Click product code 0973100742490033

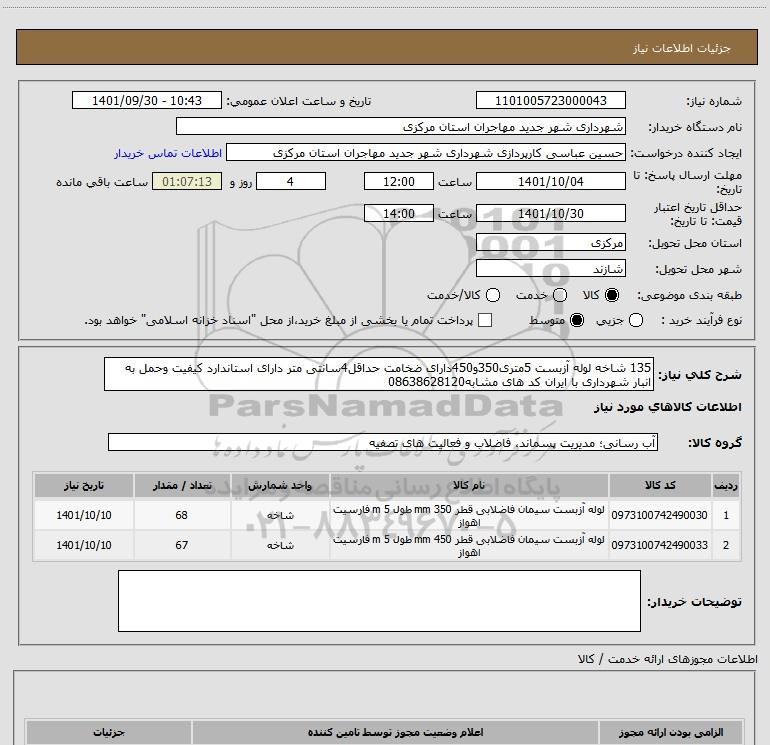pos(660,545)
